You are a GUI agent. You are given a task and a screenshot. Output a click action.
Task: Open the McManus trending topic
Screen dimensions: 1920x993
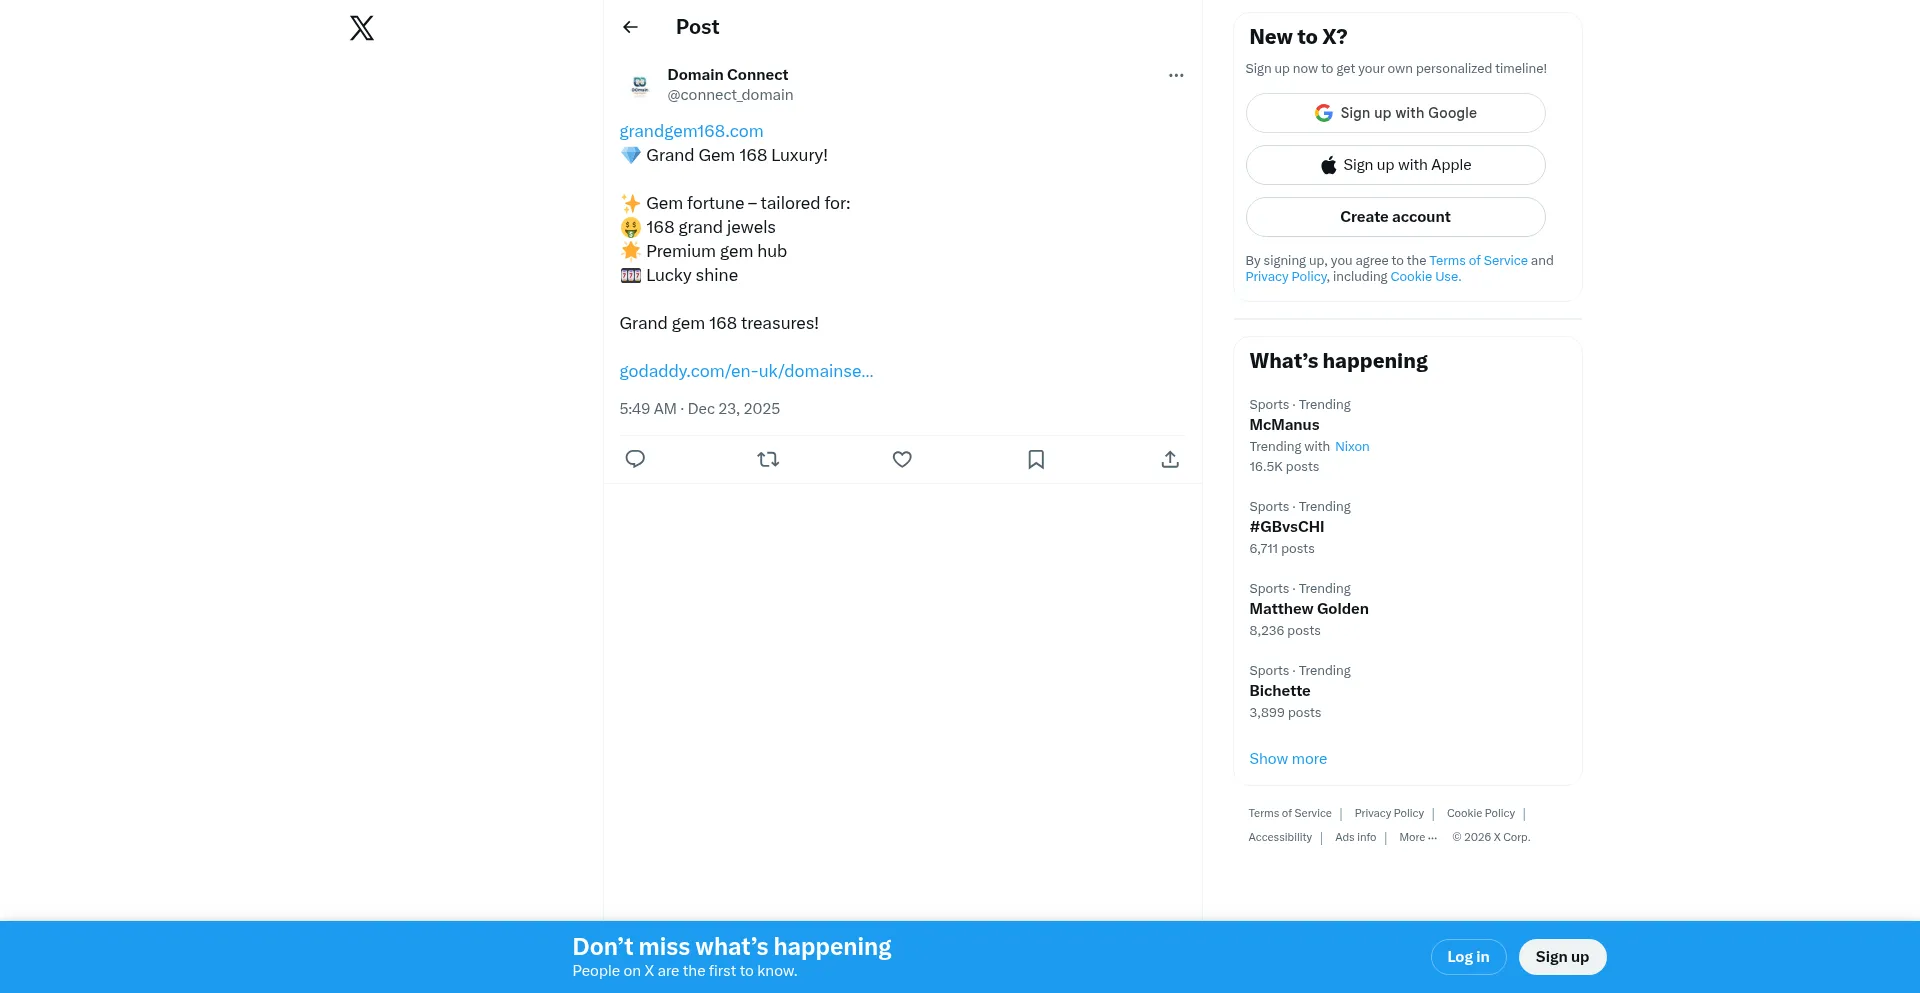click(x=1284, y=425)
